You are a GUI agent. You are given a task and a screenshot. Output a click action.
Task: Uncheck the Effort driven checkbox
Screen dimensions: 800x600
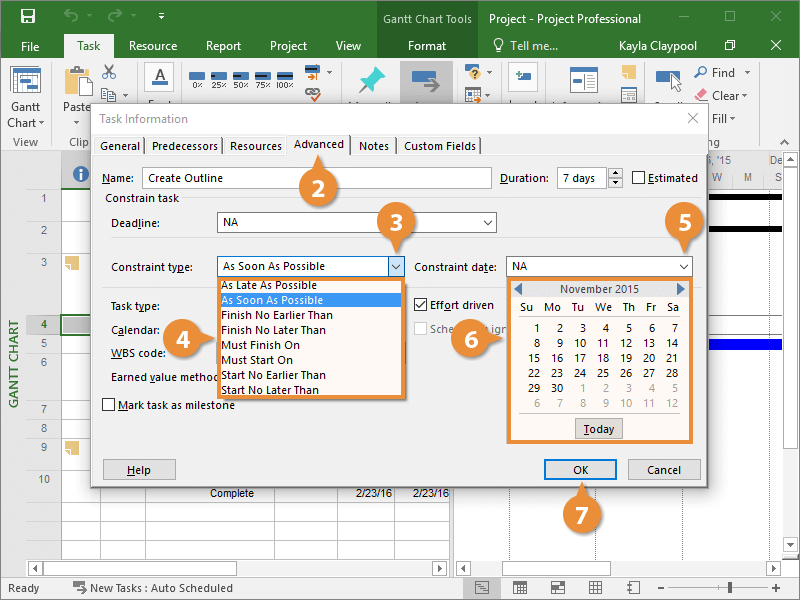pos(421,304)
